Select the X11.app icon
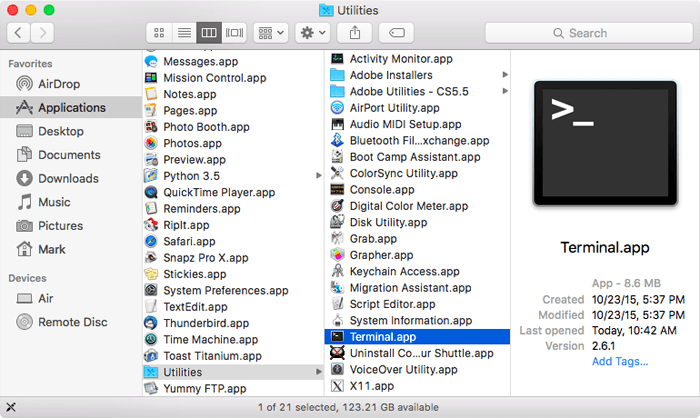Screen dimensions: 700x418 pyautogui.click(x=337, y=385)
